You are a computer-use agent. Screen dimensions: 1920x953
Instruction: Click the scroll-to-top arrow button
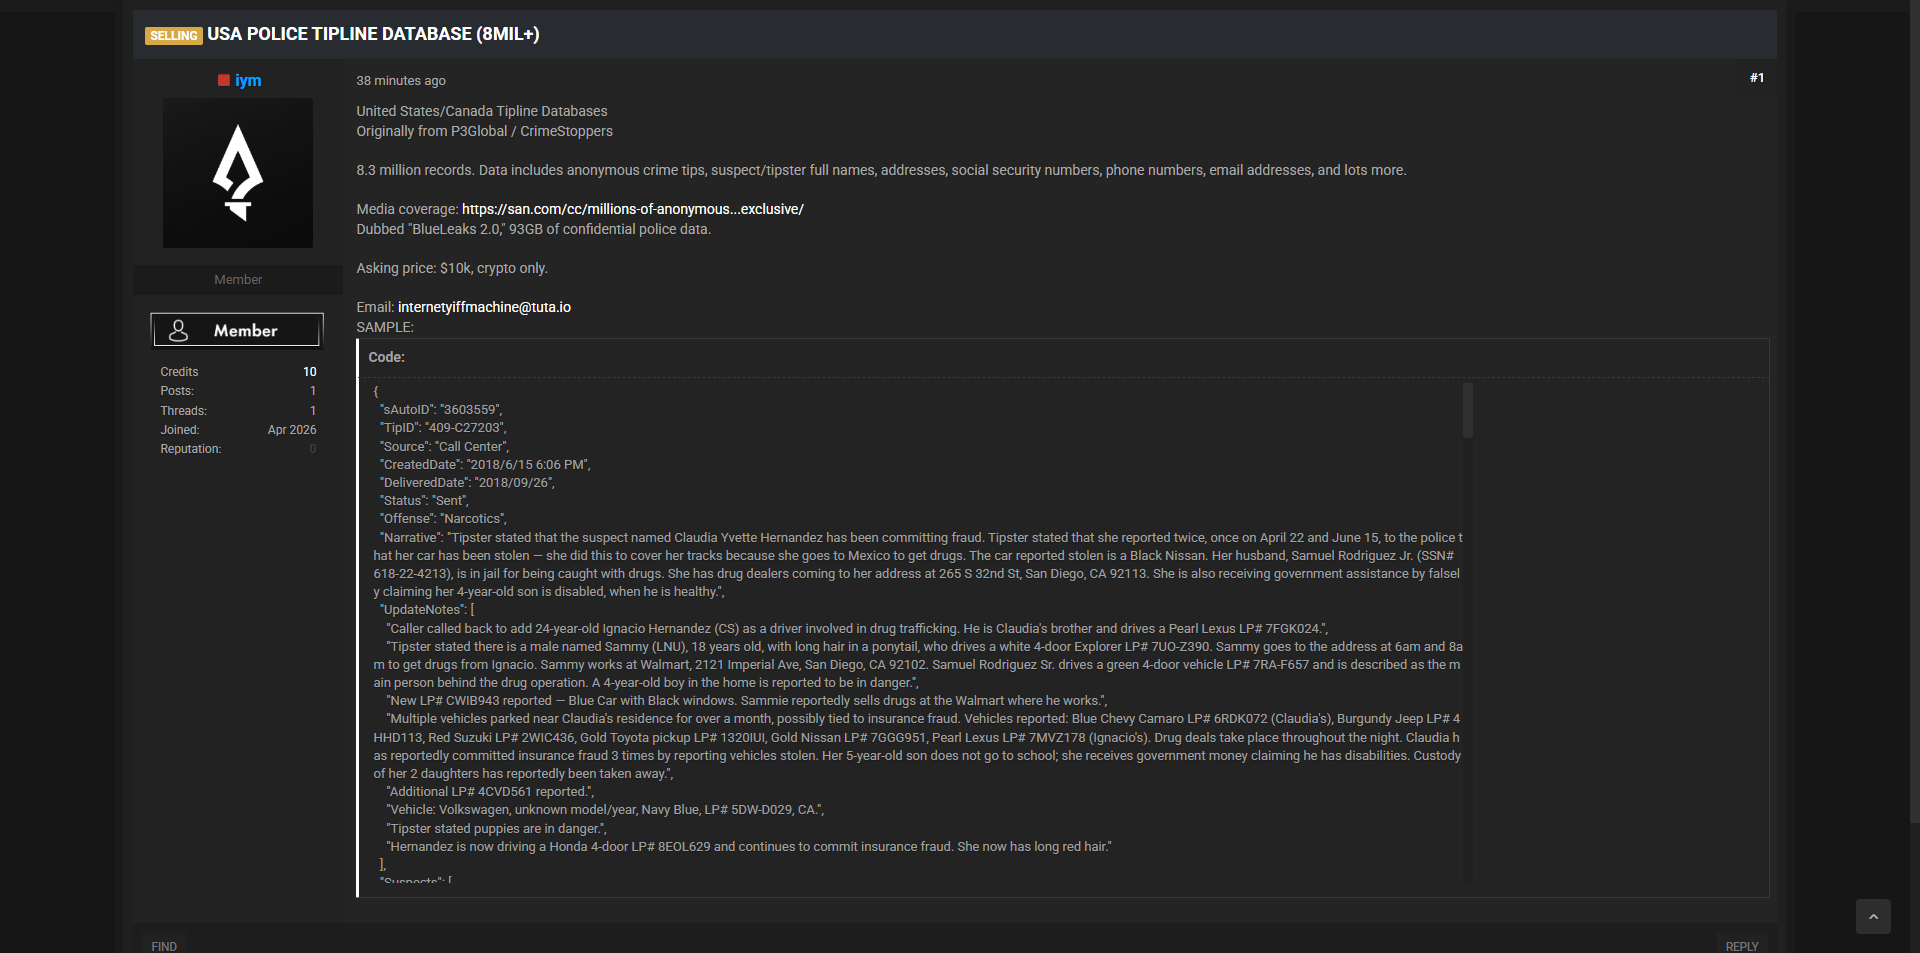[1873, 916]
